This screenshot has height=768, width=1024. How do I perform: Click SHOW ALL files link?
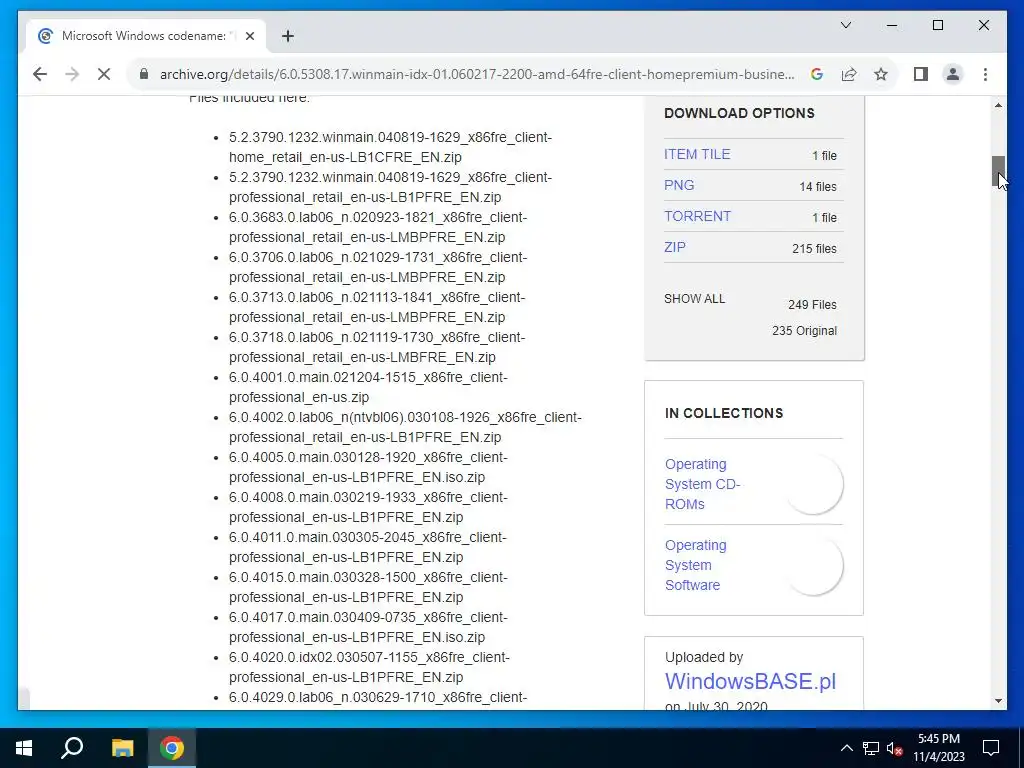[694, 299]
